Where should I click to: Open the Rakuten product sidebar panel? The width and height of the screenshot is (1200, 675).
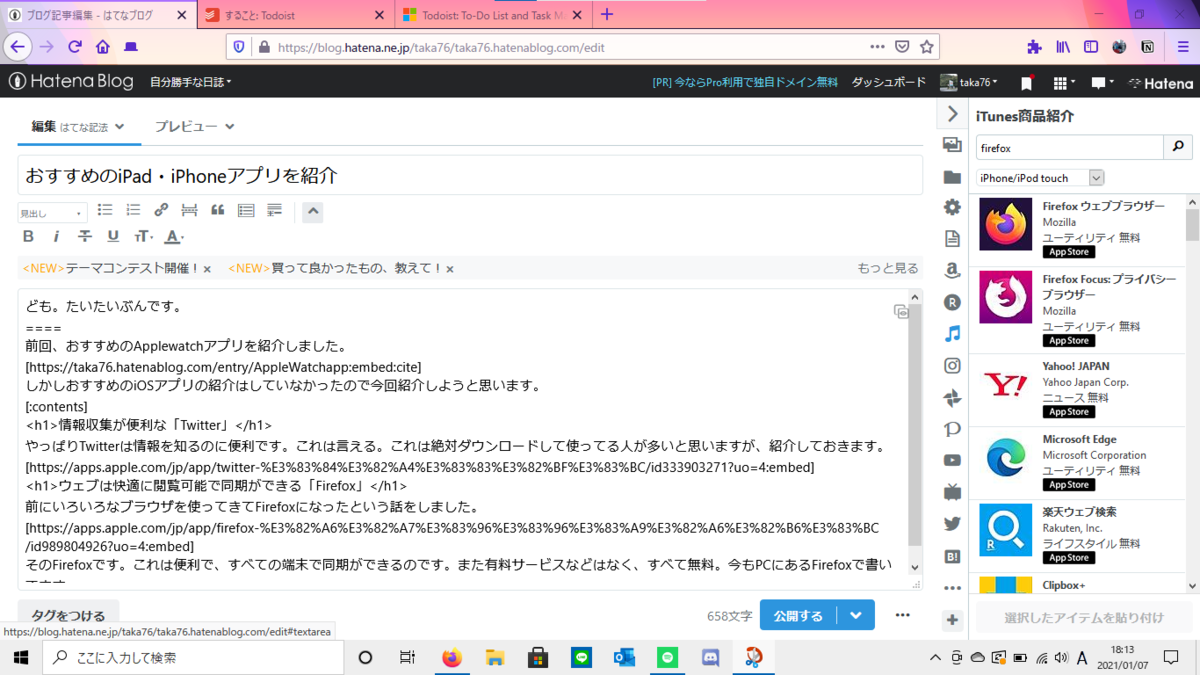click(x=952, y=302)
